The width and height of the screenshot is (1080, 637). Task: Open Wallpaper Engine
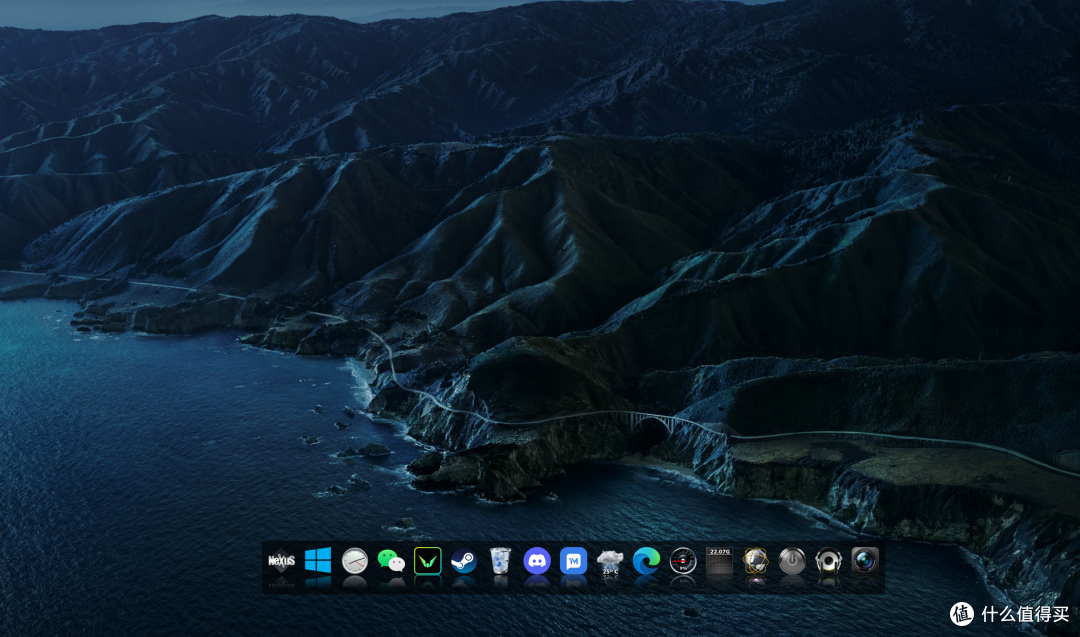[428, 561]
